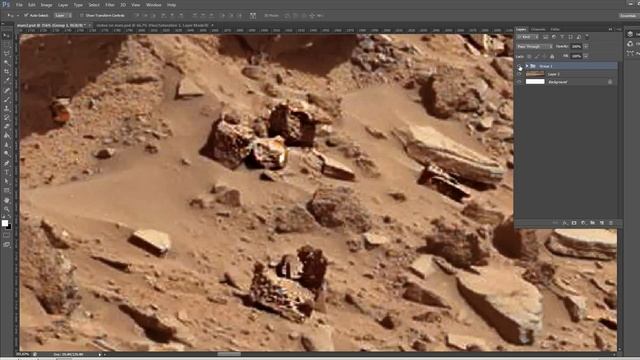Select the Brush tool

(7, 99)
